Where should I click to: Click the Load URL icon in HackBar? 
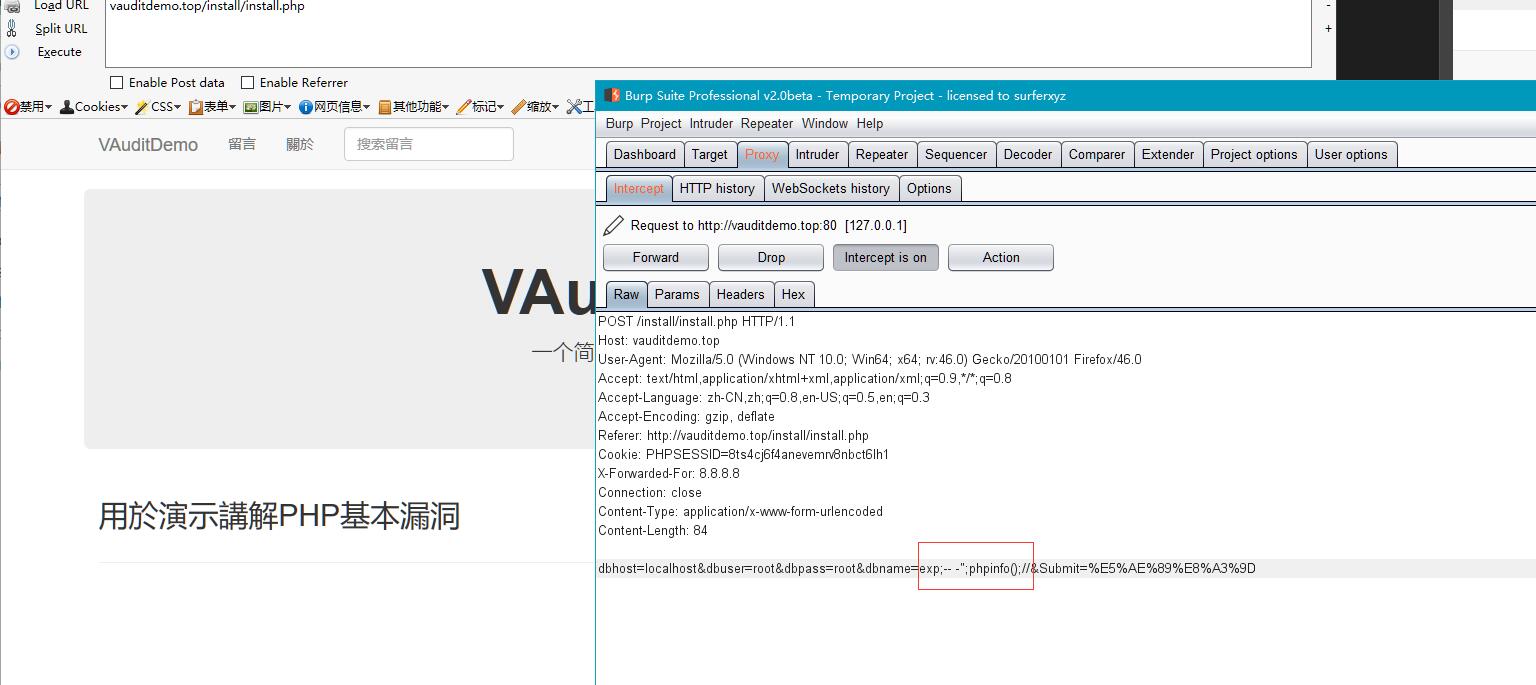click(x=12, y=6)
